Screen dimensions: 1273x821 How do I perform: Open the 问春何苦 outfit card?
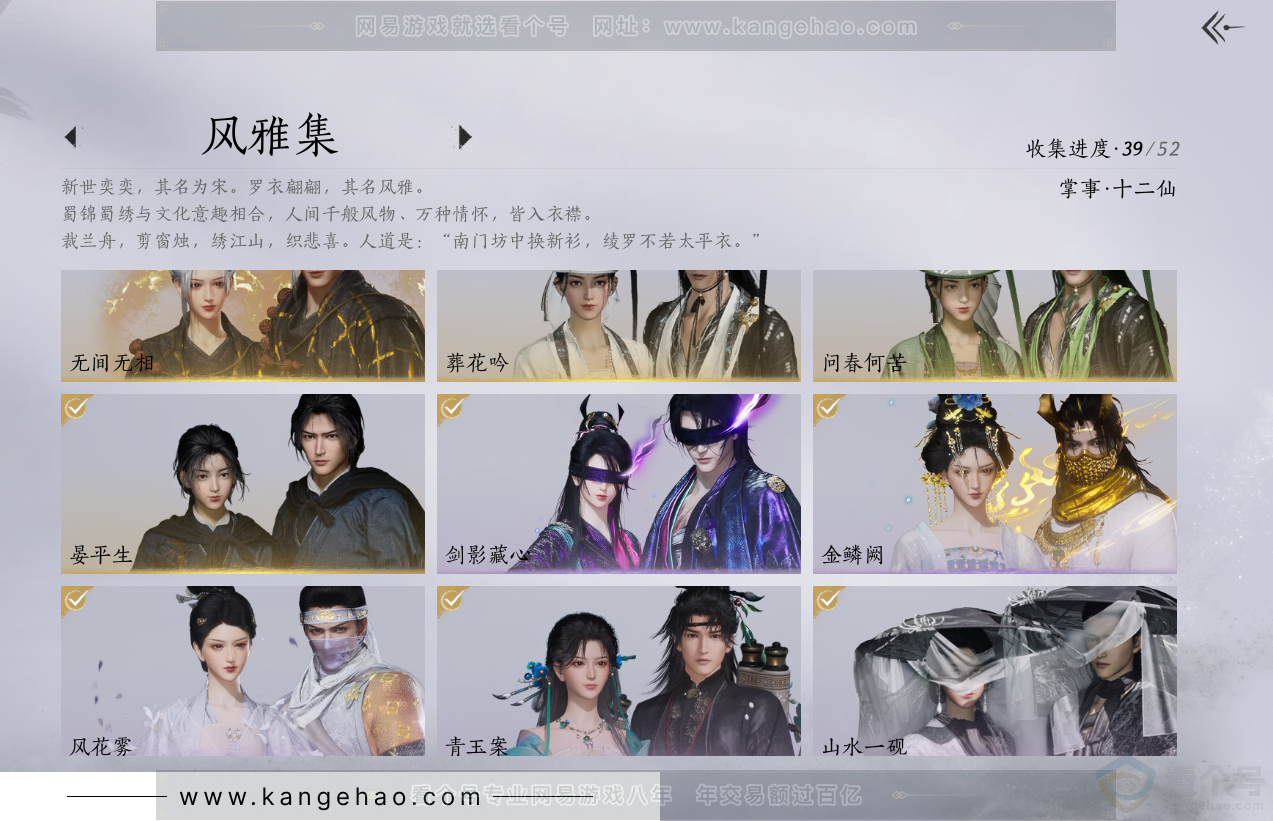(x=995, y=325)
